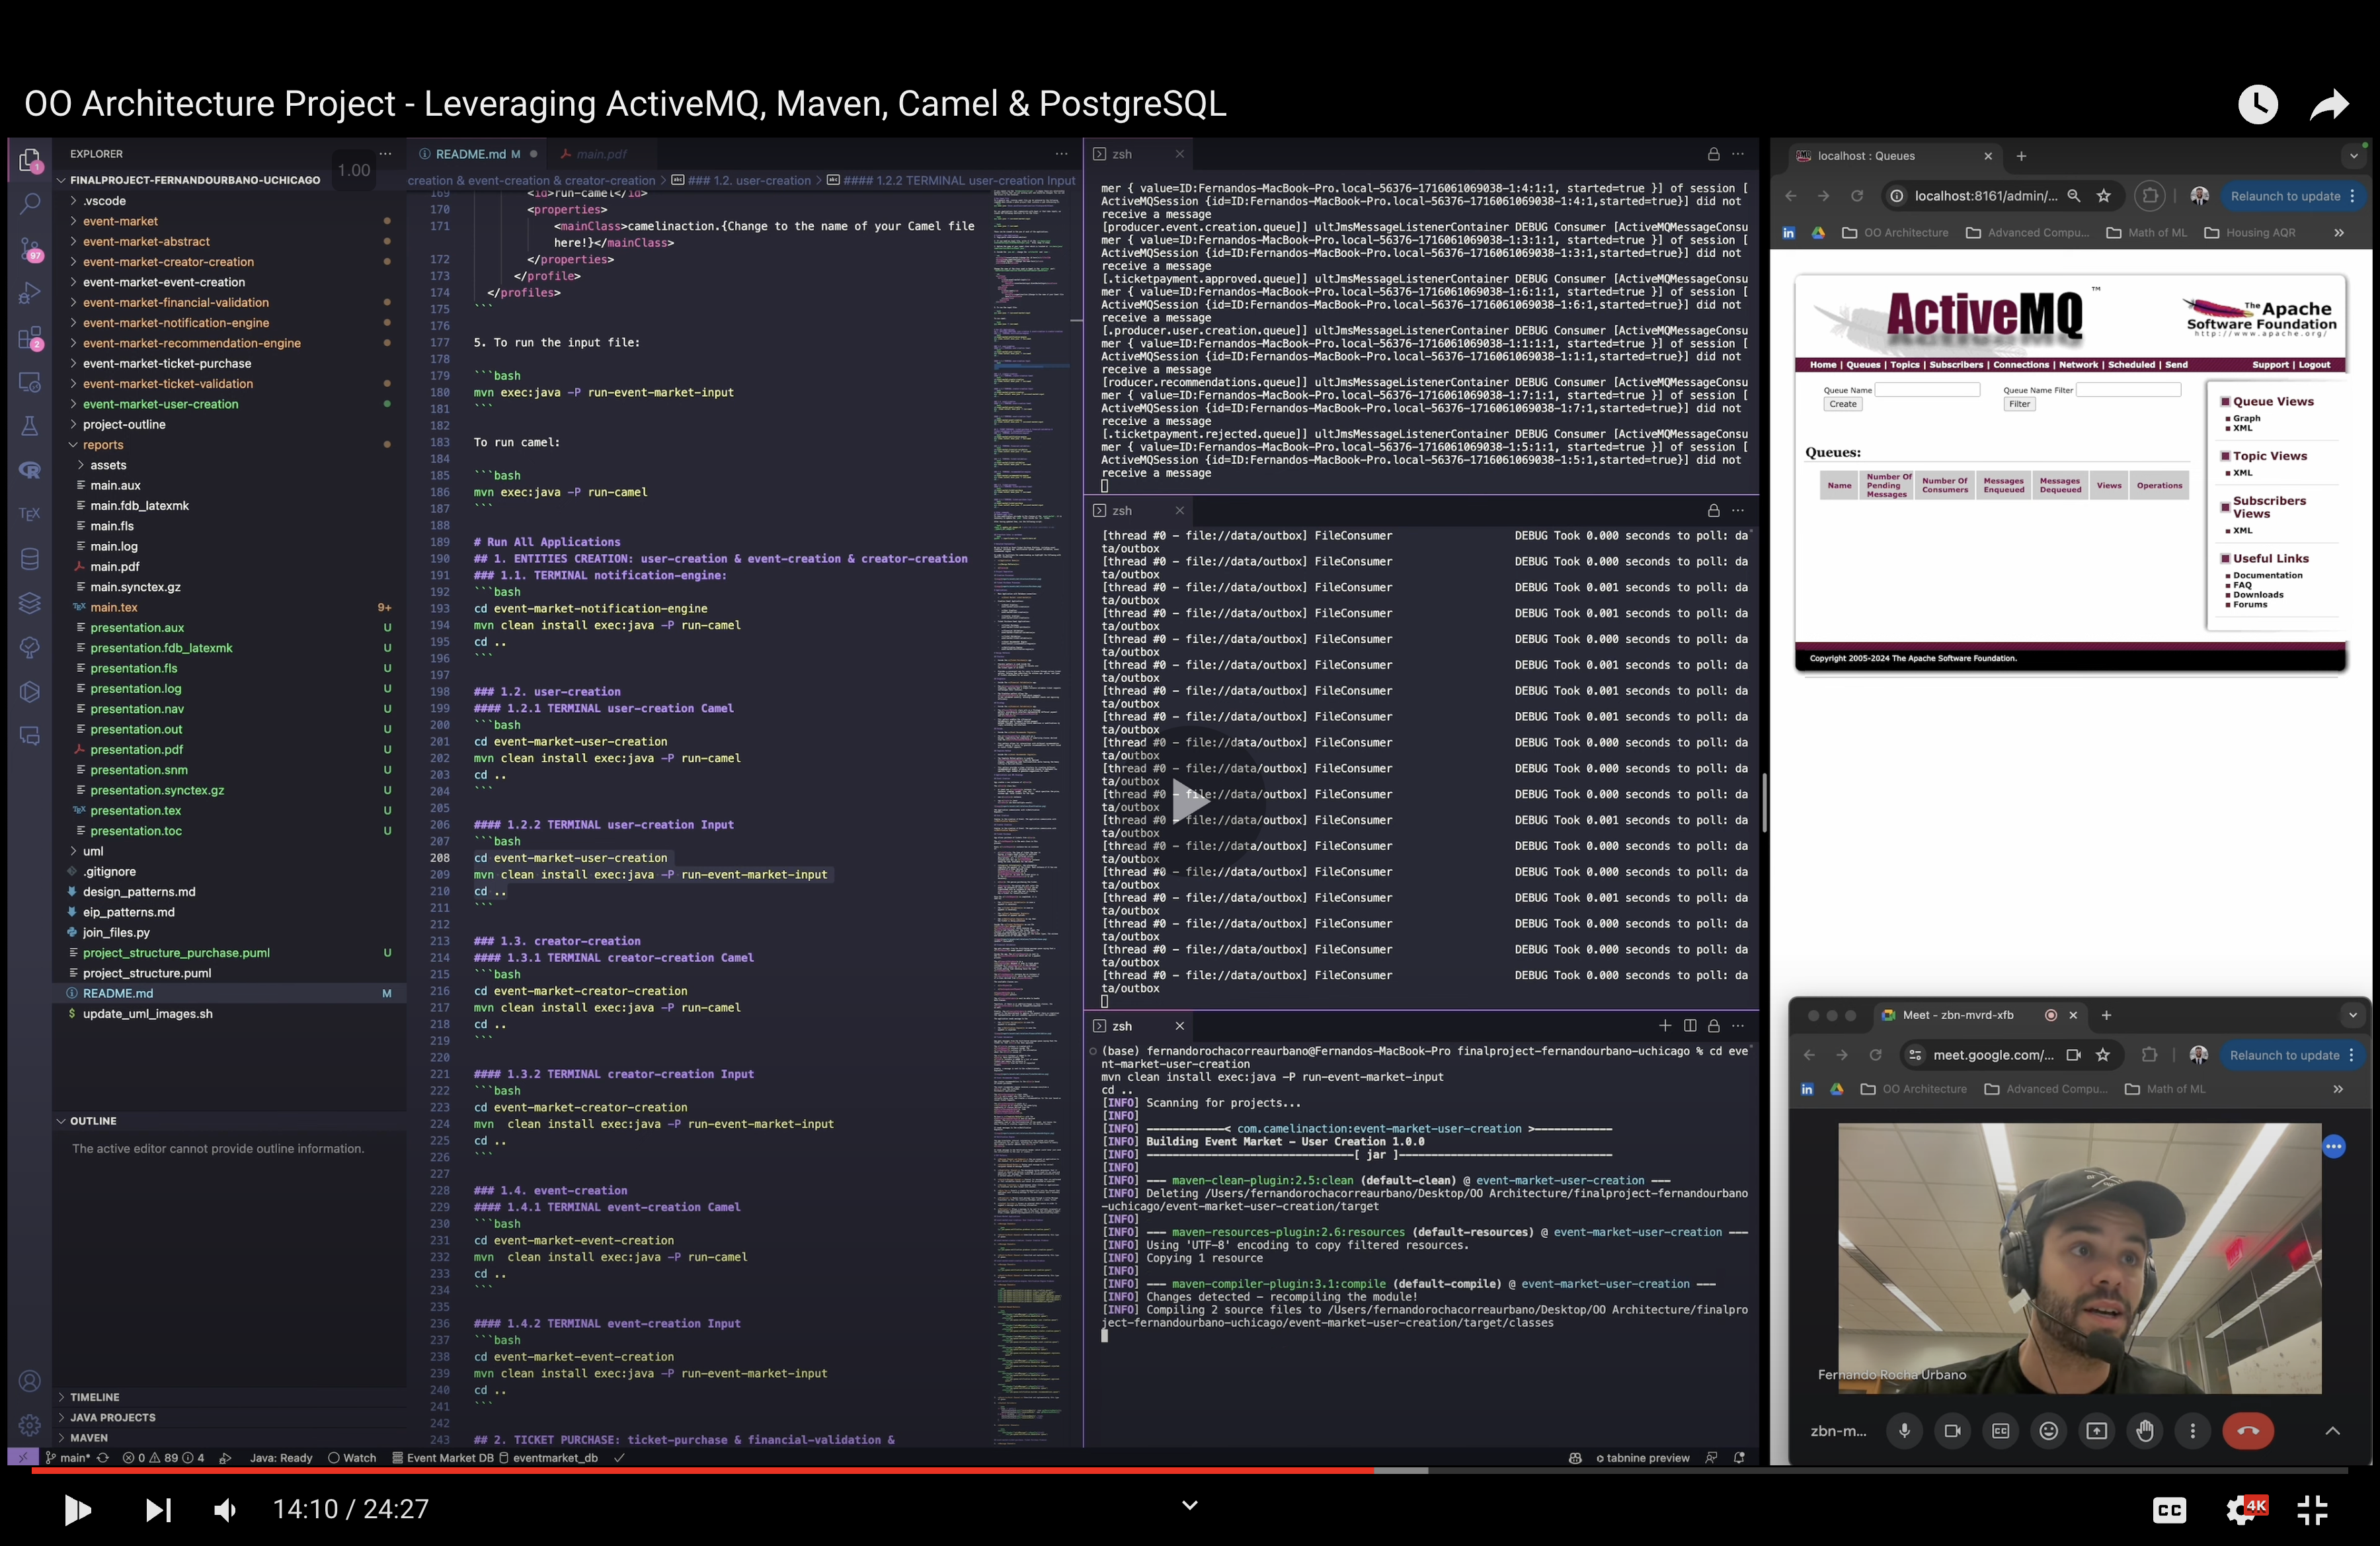Screen dimensions: 2380x1546
Task: Toggle closed captions CC on the video player
Action: pos(2169,1510)
